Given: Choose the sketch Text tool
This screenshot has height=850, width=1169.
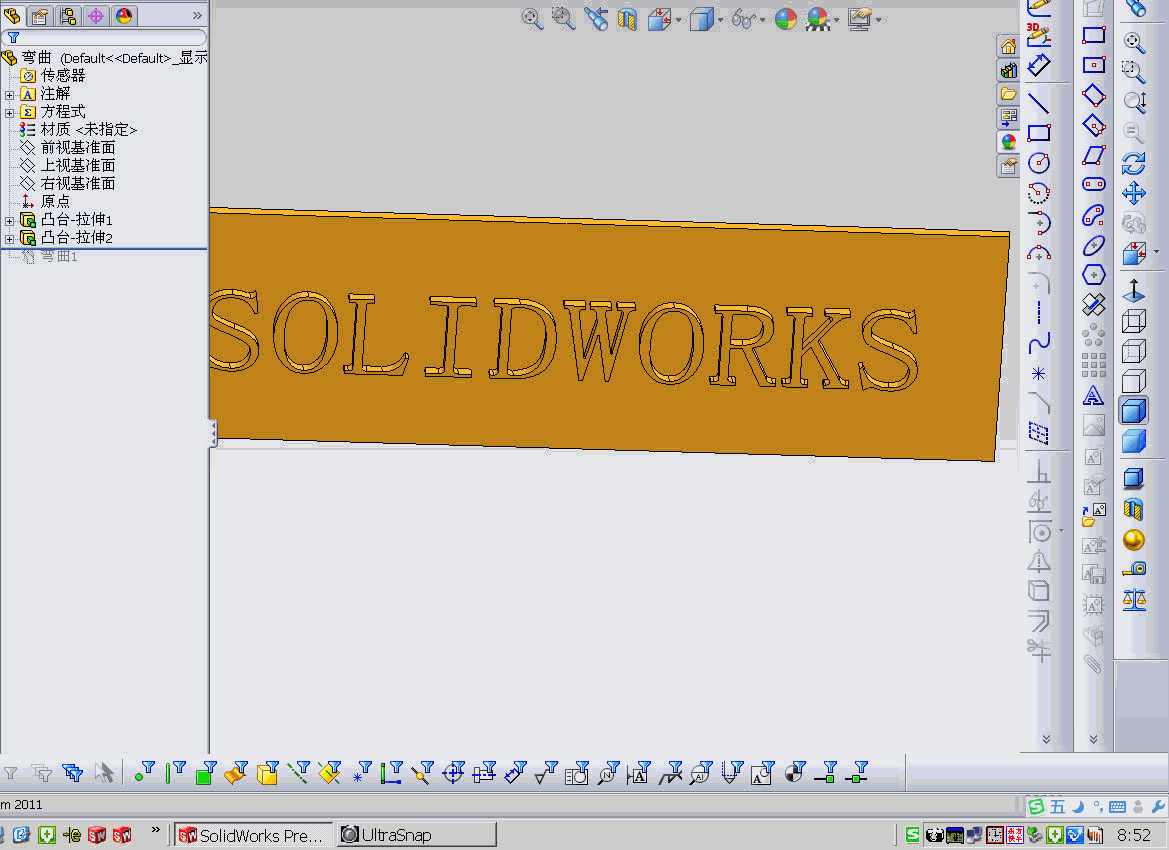Looking at the screenshot, I should pos(1094,395).
